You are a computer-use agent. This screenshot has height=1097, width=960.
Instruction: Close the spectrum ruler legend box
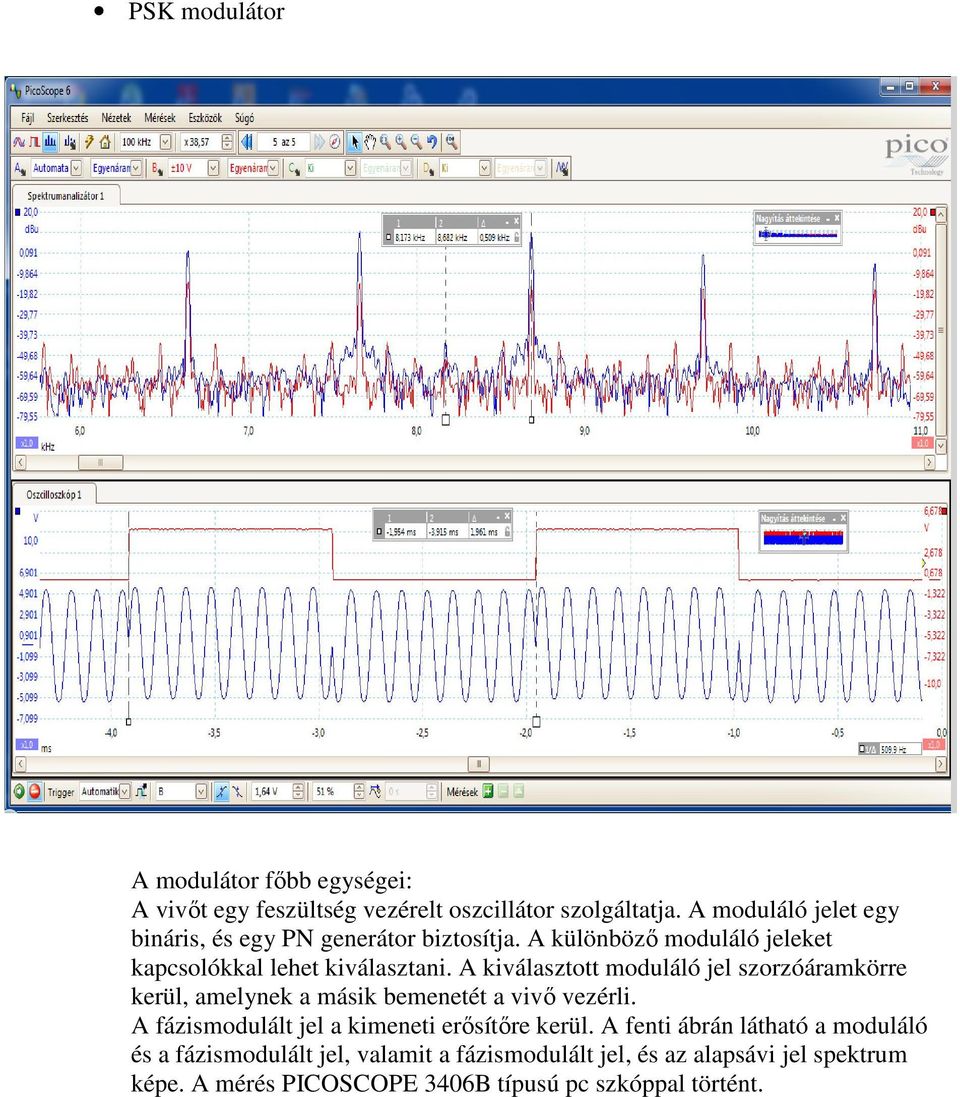(x=516, y=221)
